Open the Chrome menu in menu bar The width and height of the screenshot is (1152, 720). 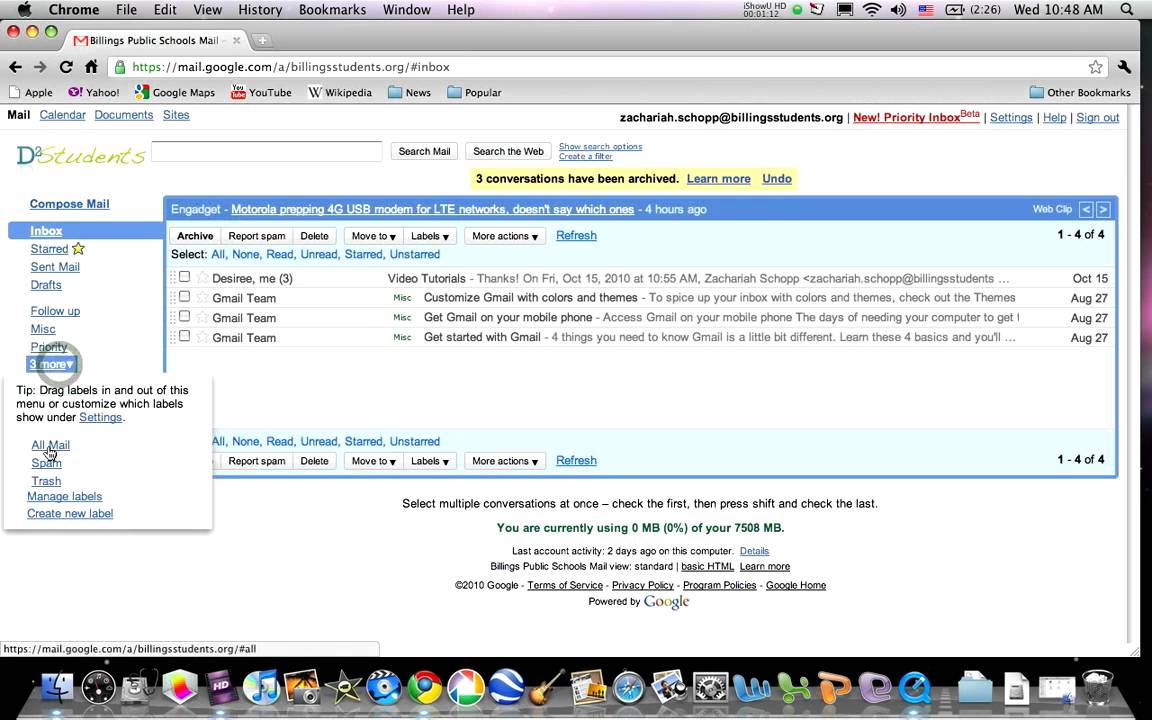pyautogui.click(x=73, y=10)
